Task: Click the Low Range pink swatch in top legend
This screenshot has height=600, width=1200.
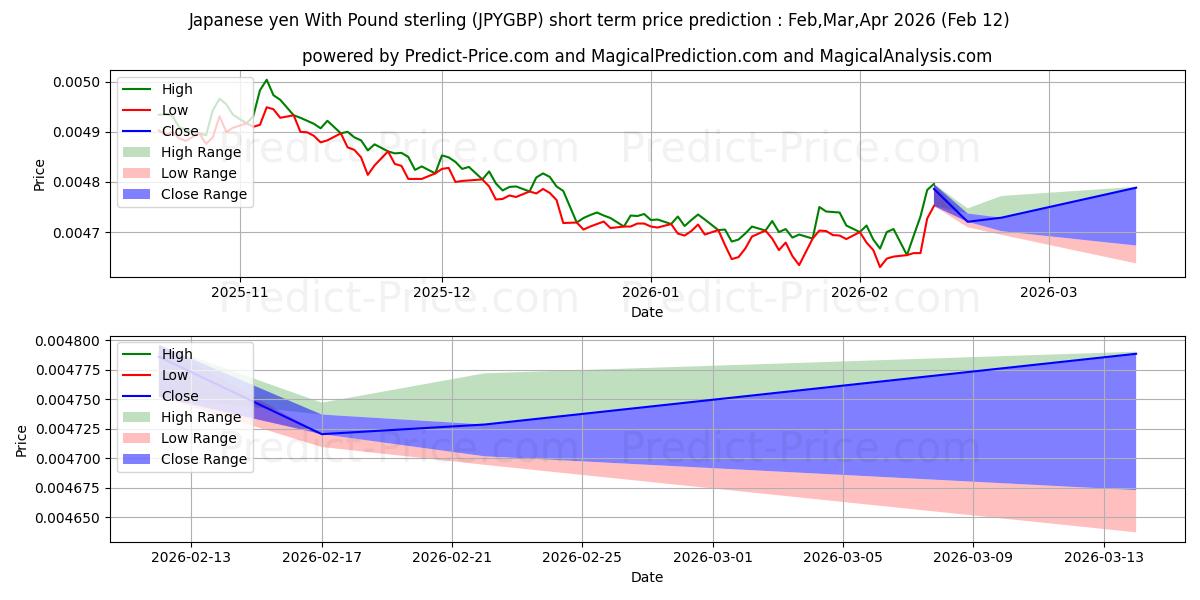Action: coord(139,173)
